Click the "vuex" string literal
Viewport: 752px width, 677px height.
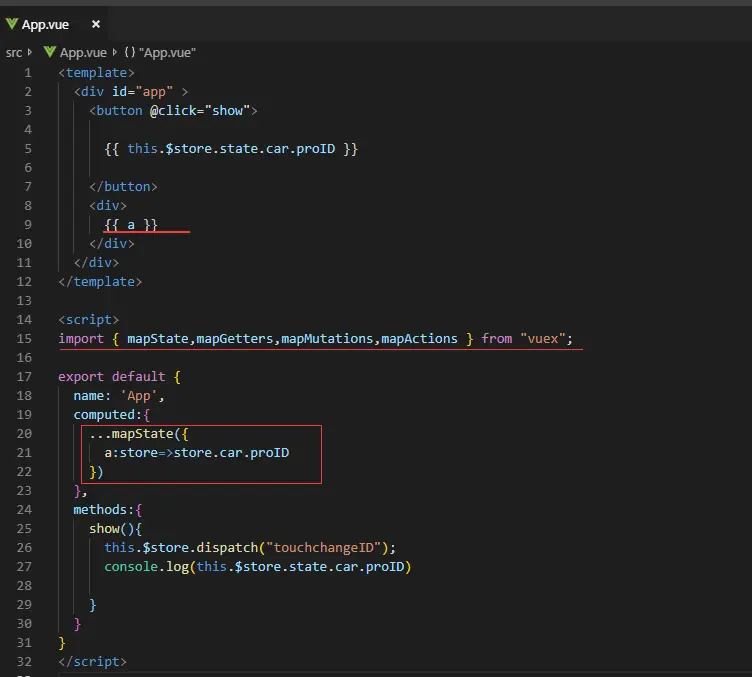[x=542, y=338]
